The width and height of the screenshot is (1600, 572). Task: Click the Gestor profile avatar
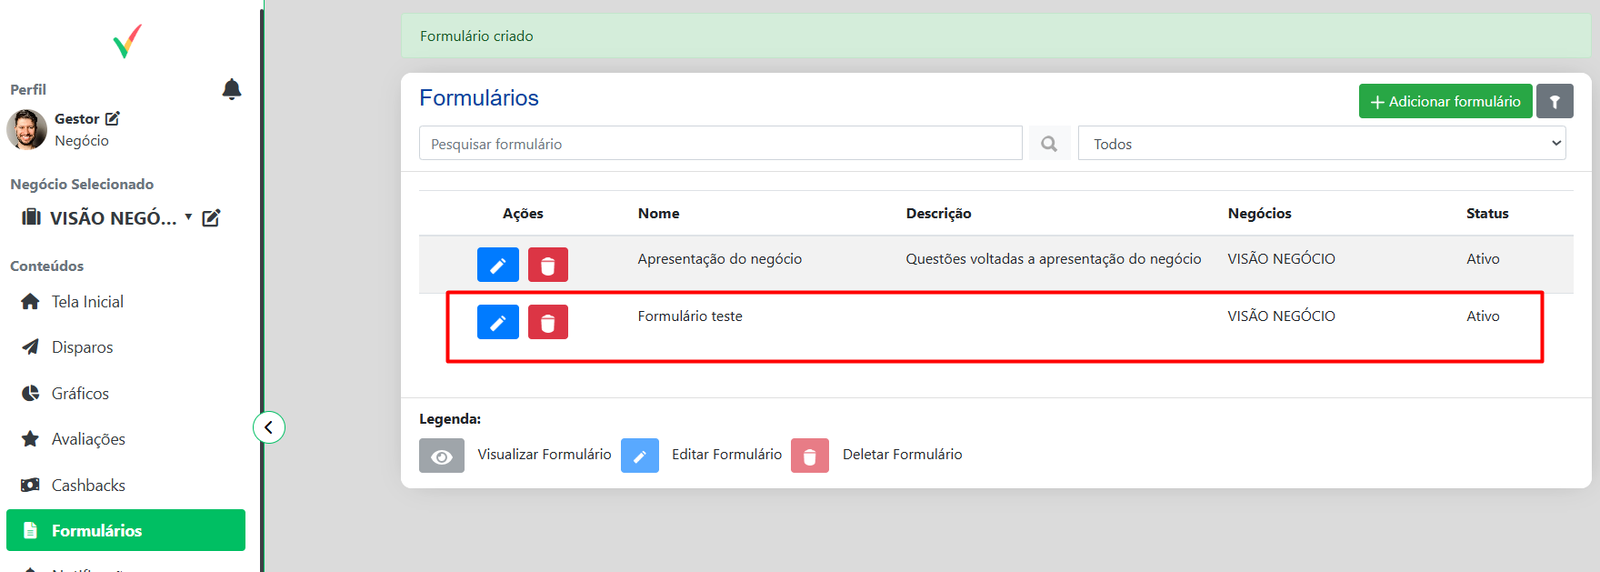27,129
